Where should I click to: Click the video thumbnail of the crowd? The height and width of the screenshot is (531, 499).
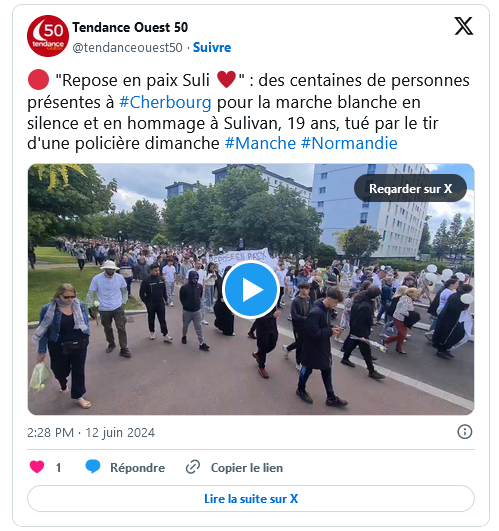tap(251, 290)
